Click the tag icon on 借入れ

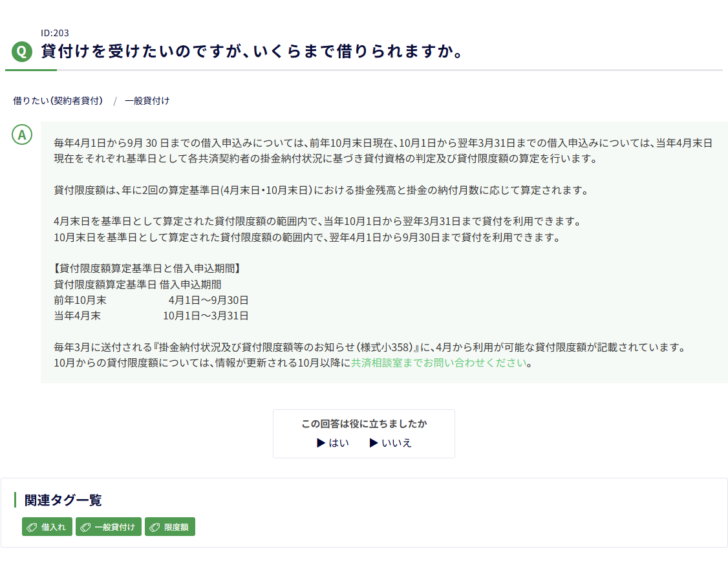[32, 527]
